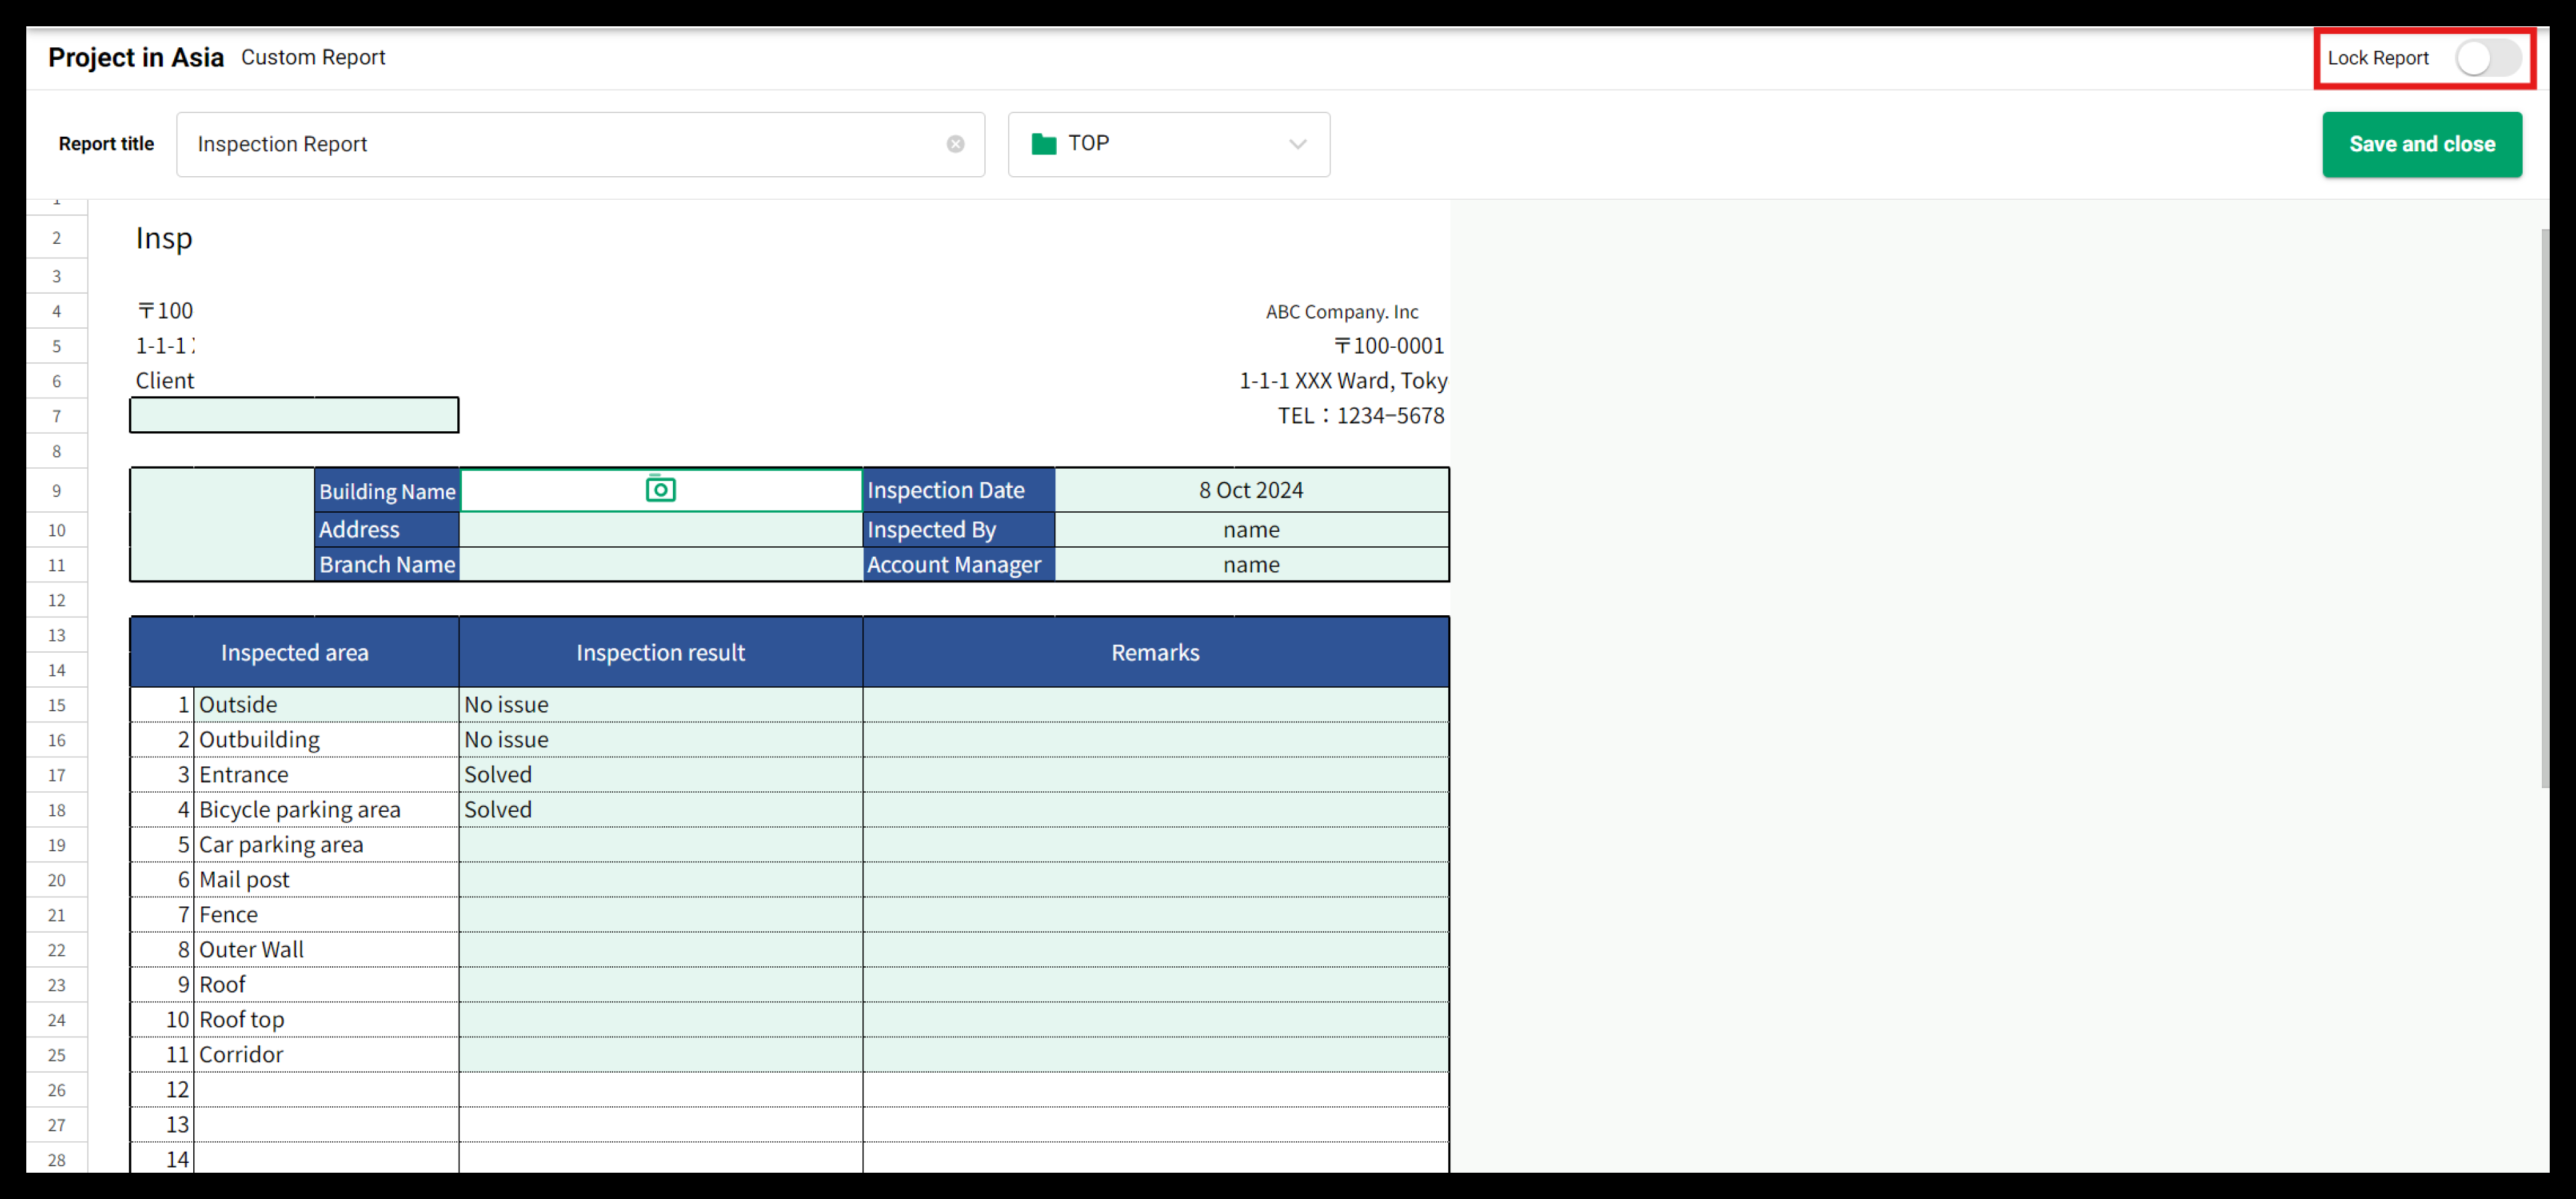
Task: Select the Address value cell
Action: point(660,530)
